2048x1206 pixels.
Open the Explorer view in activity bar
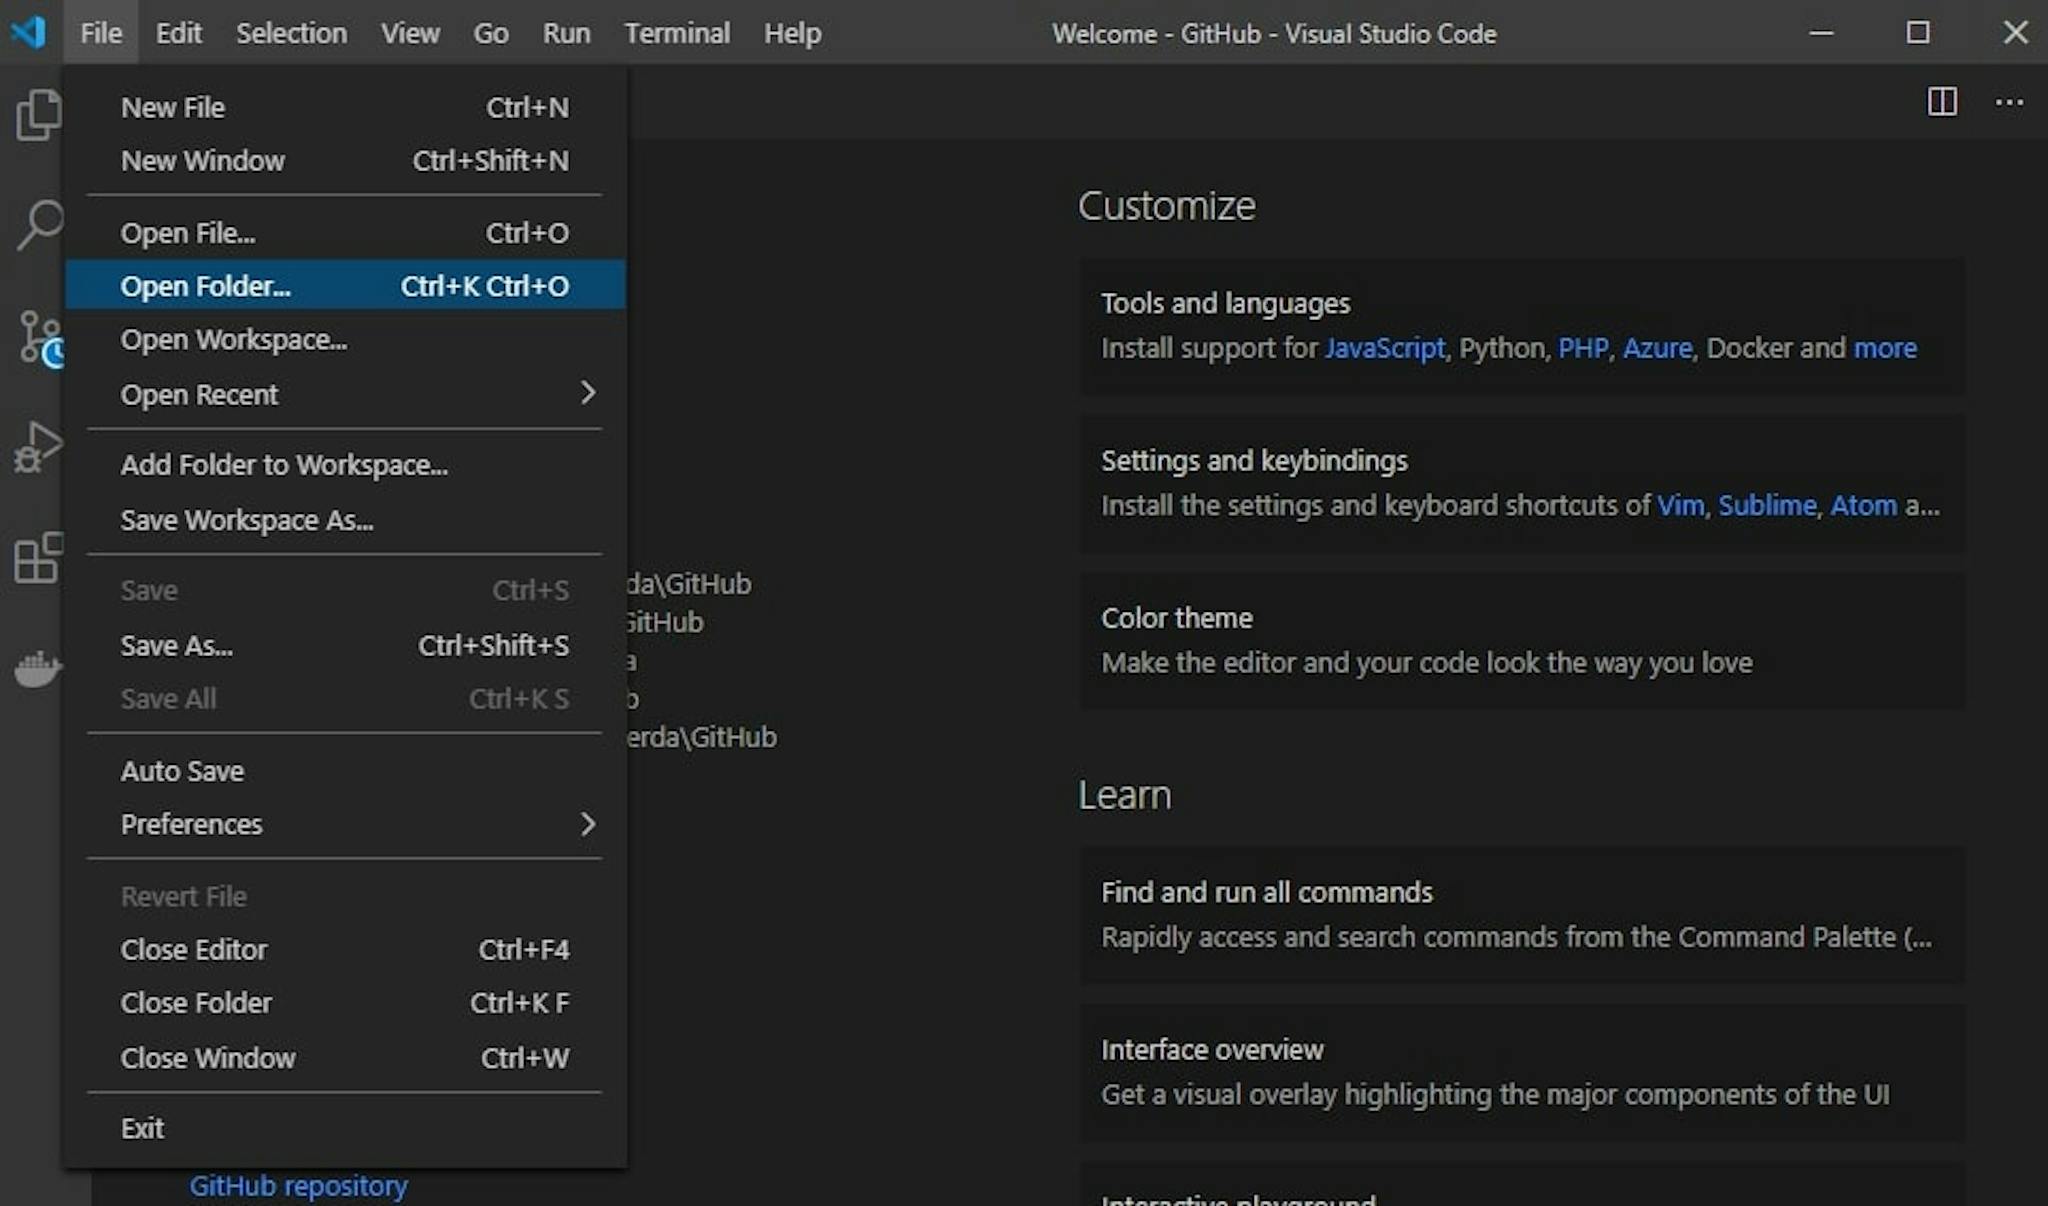[38, 114]
